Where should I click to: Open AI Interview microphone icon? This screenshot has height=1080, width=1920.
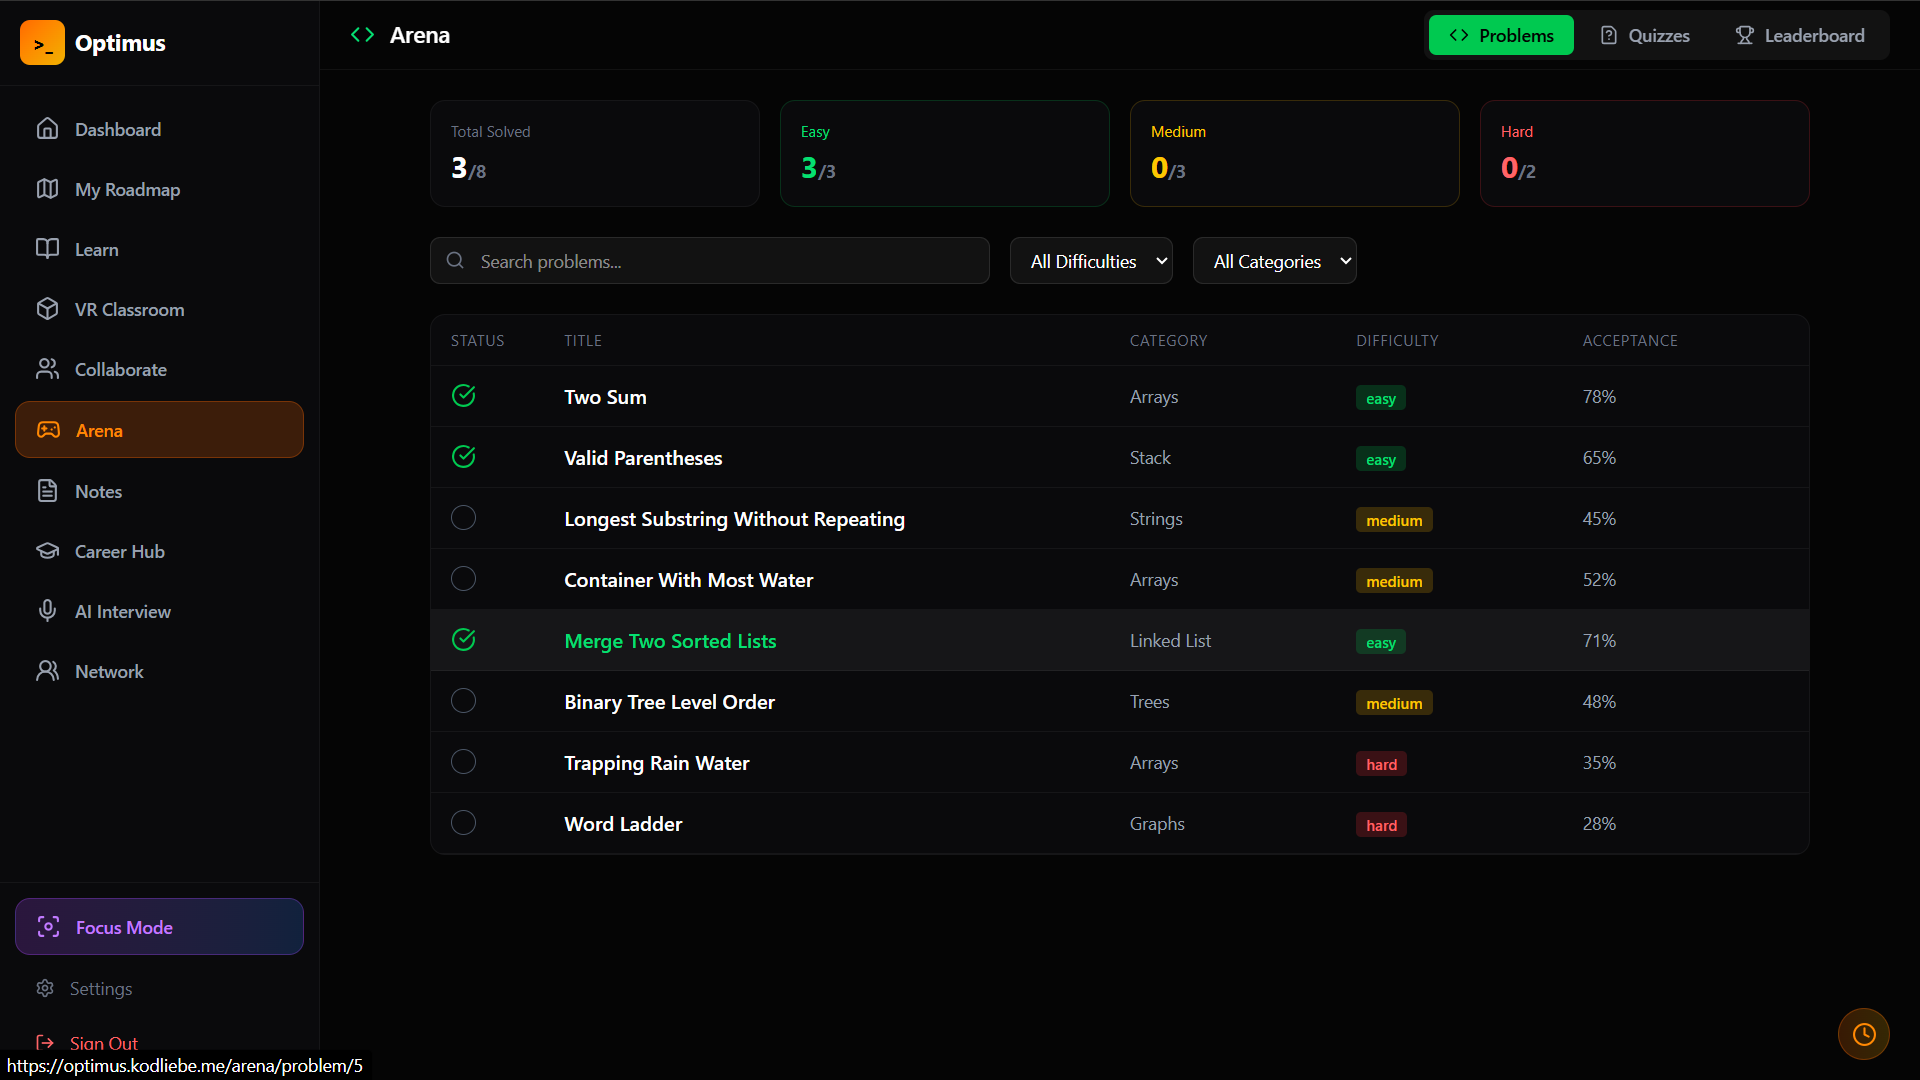47,611
